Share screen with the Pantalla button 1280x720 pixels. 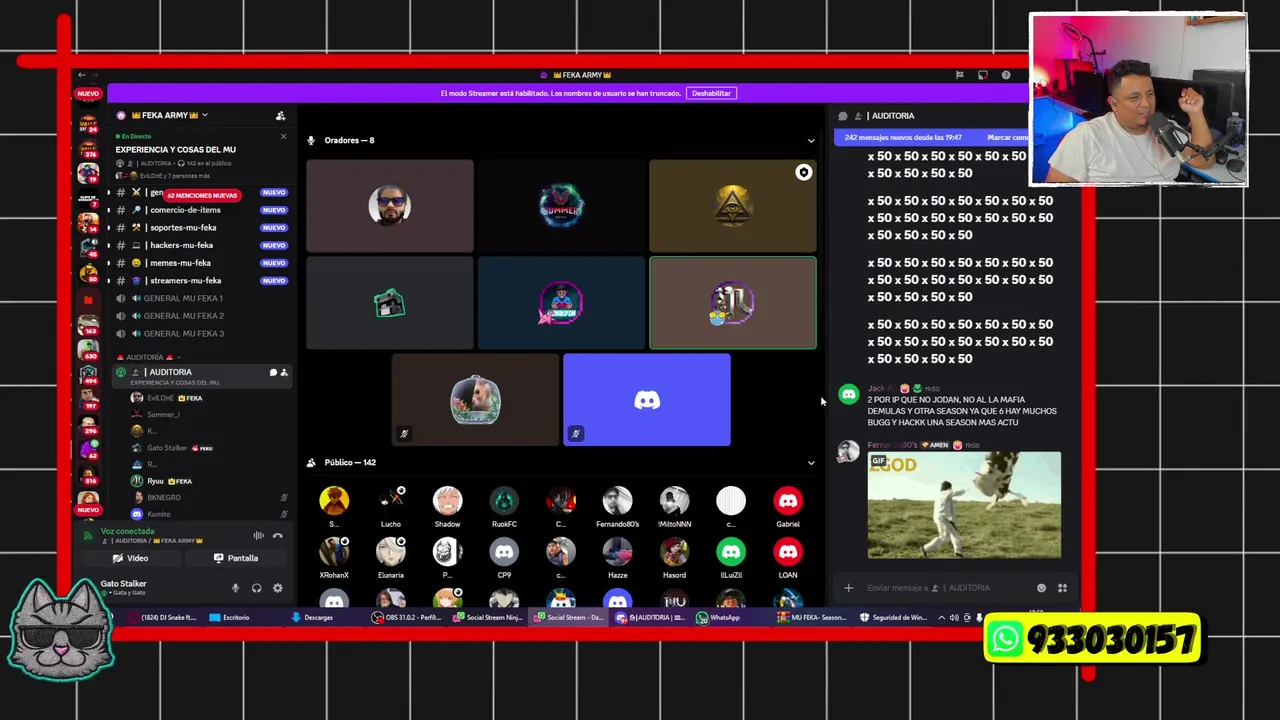click(x=235, y=558)
